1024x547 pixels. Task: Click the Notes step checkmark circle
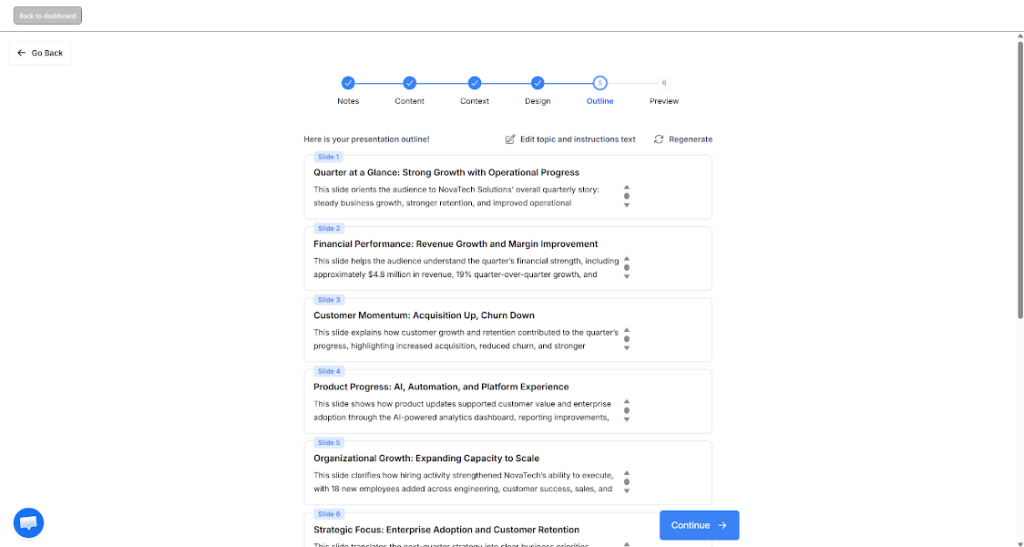click(x=348, y=83)
